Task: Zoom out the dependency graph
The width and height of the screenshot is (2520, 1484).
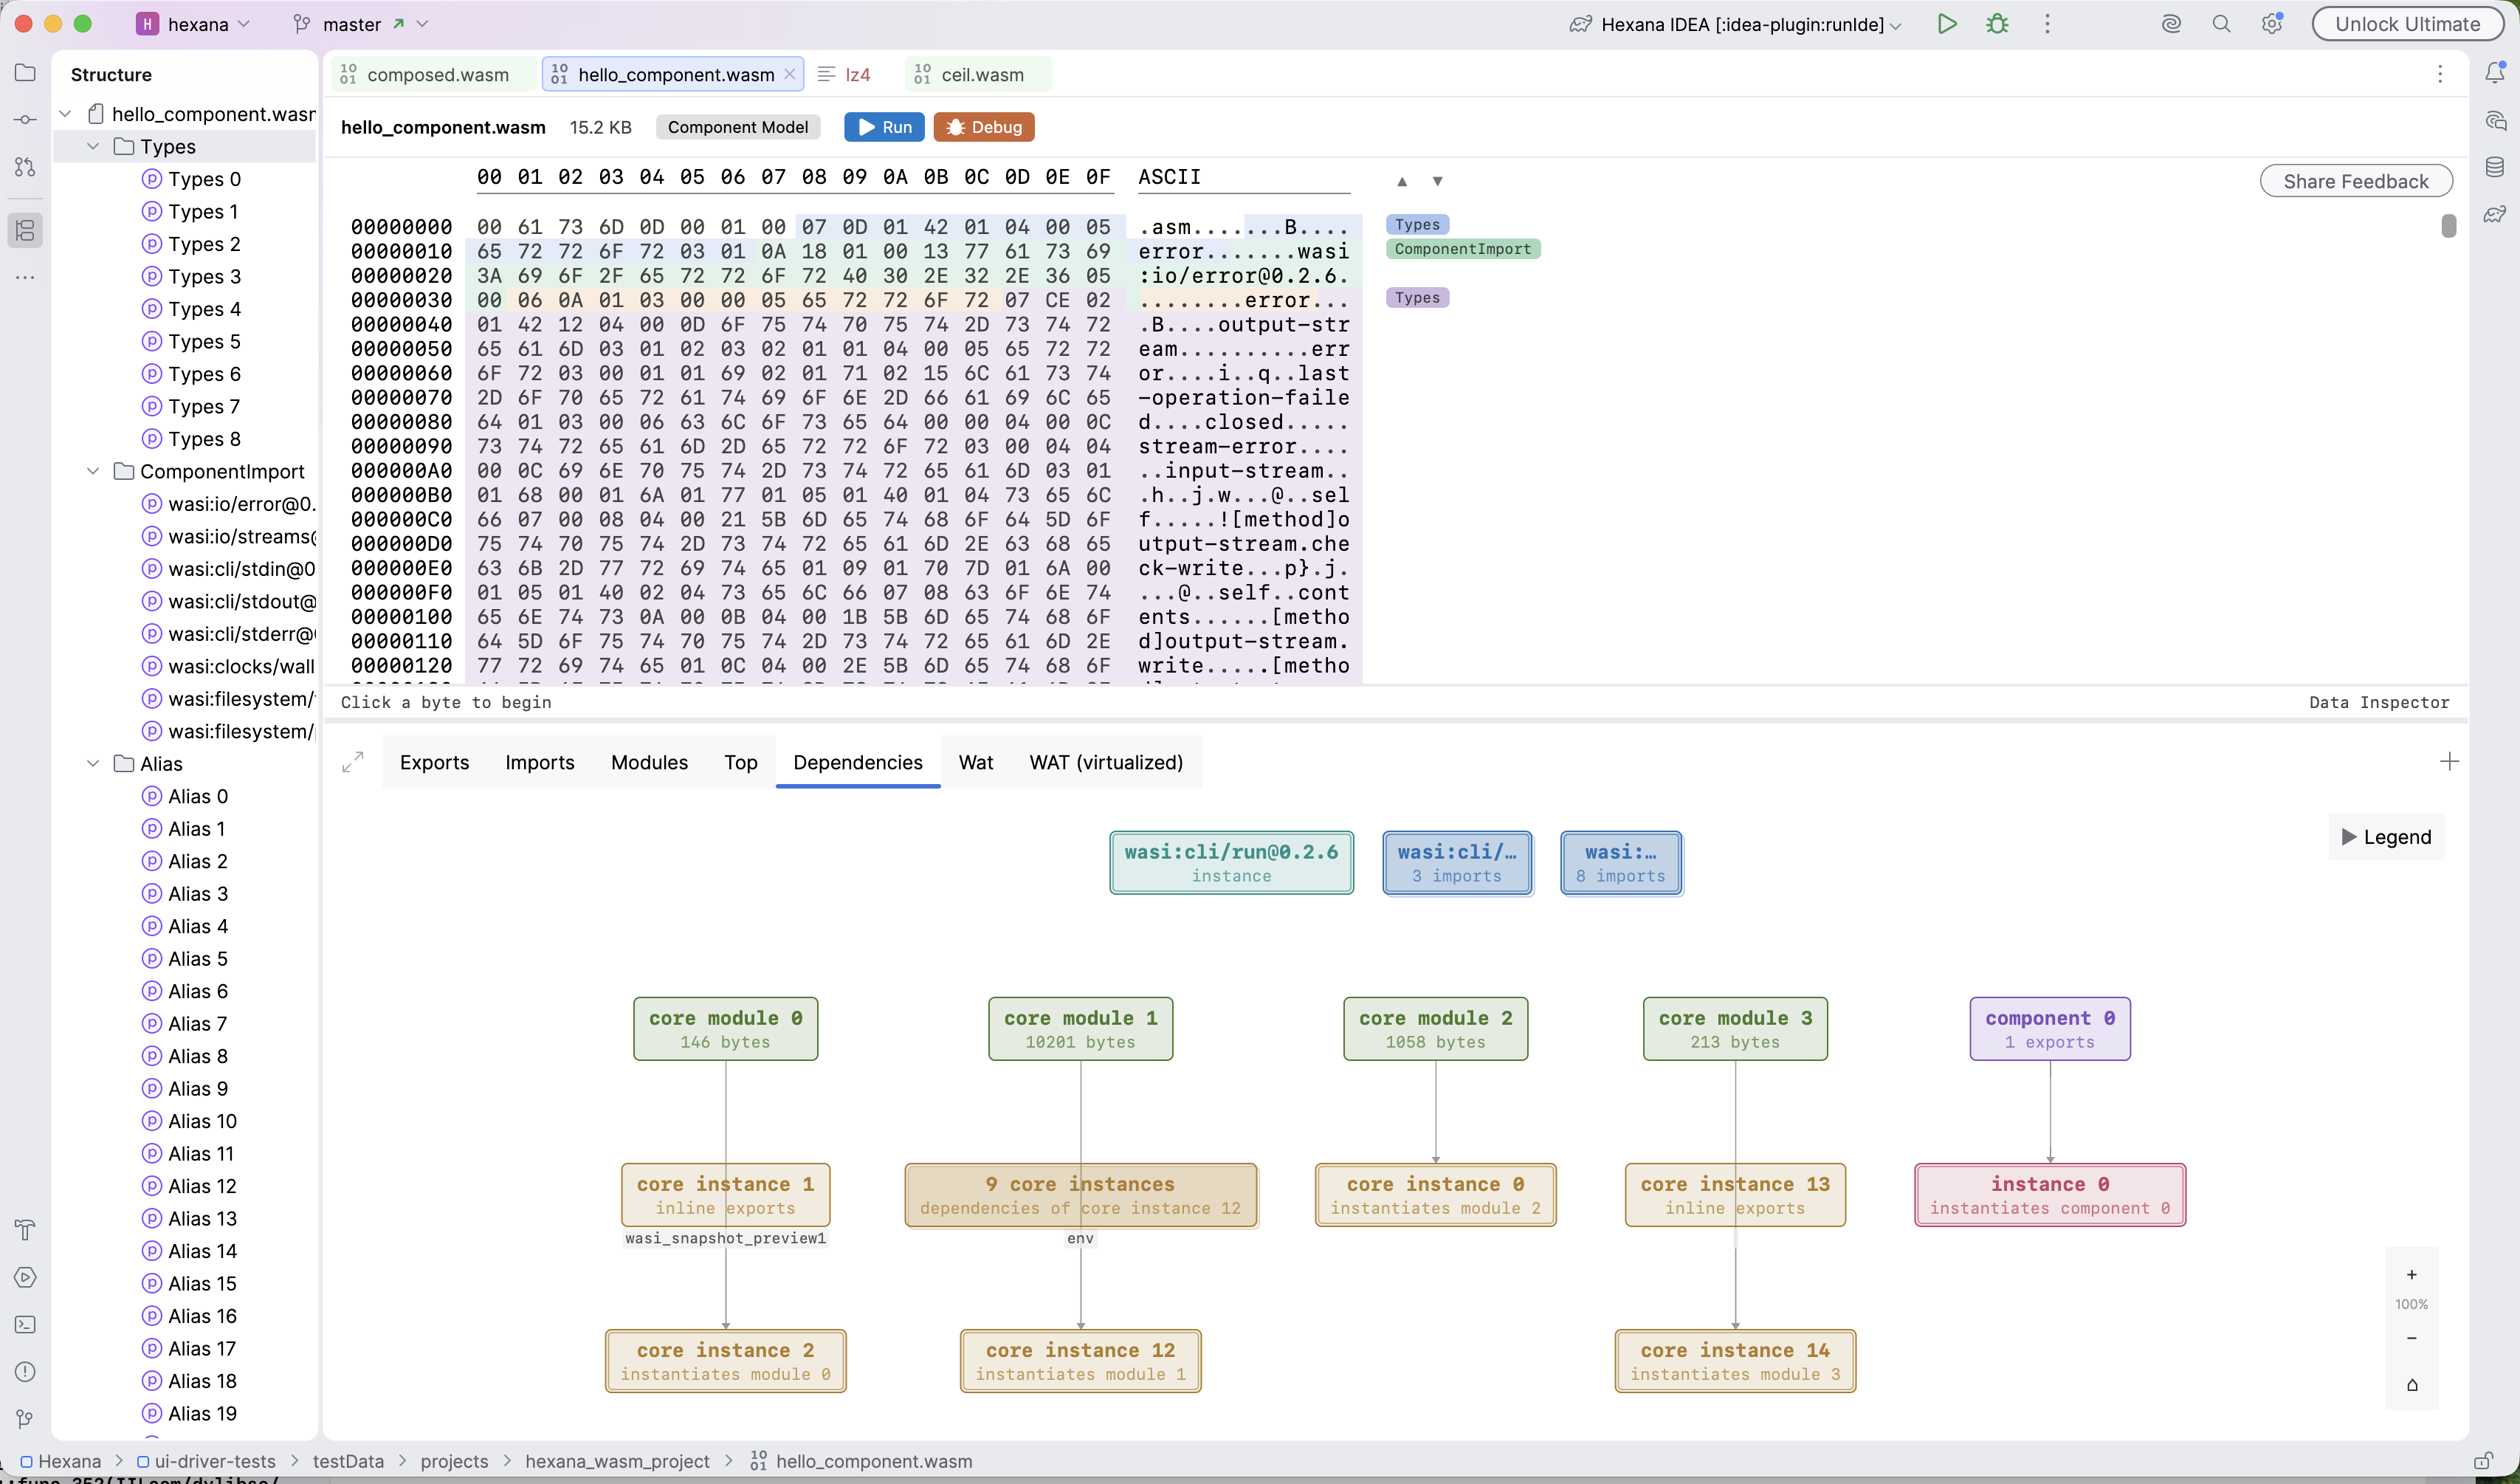Action: [2412, 1338]
